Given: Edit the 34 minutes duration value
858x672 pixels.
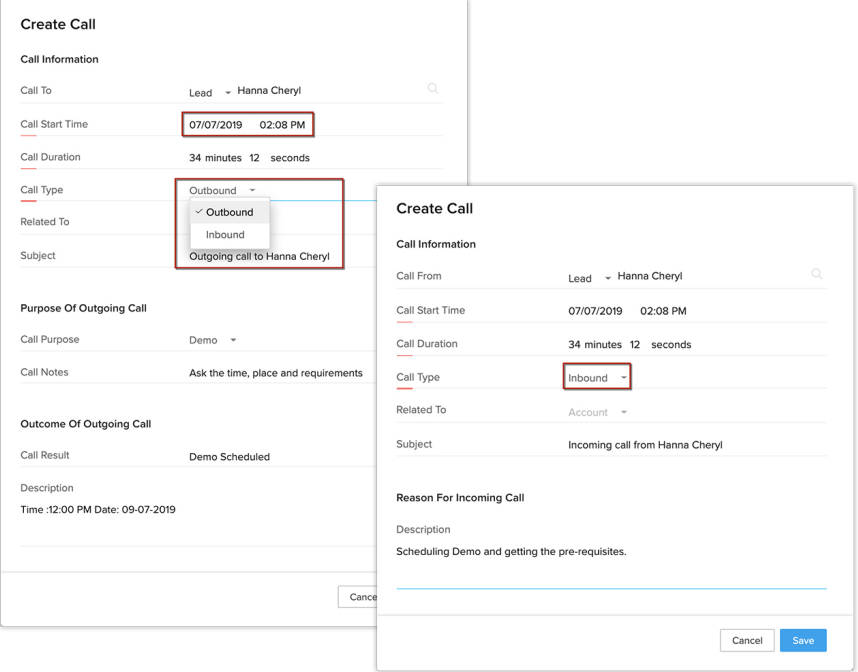Looking at the screenshot, I should (197, 157).
